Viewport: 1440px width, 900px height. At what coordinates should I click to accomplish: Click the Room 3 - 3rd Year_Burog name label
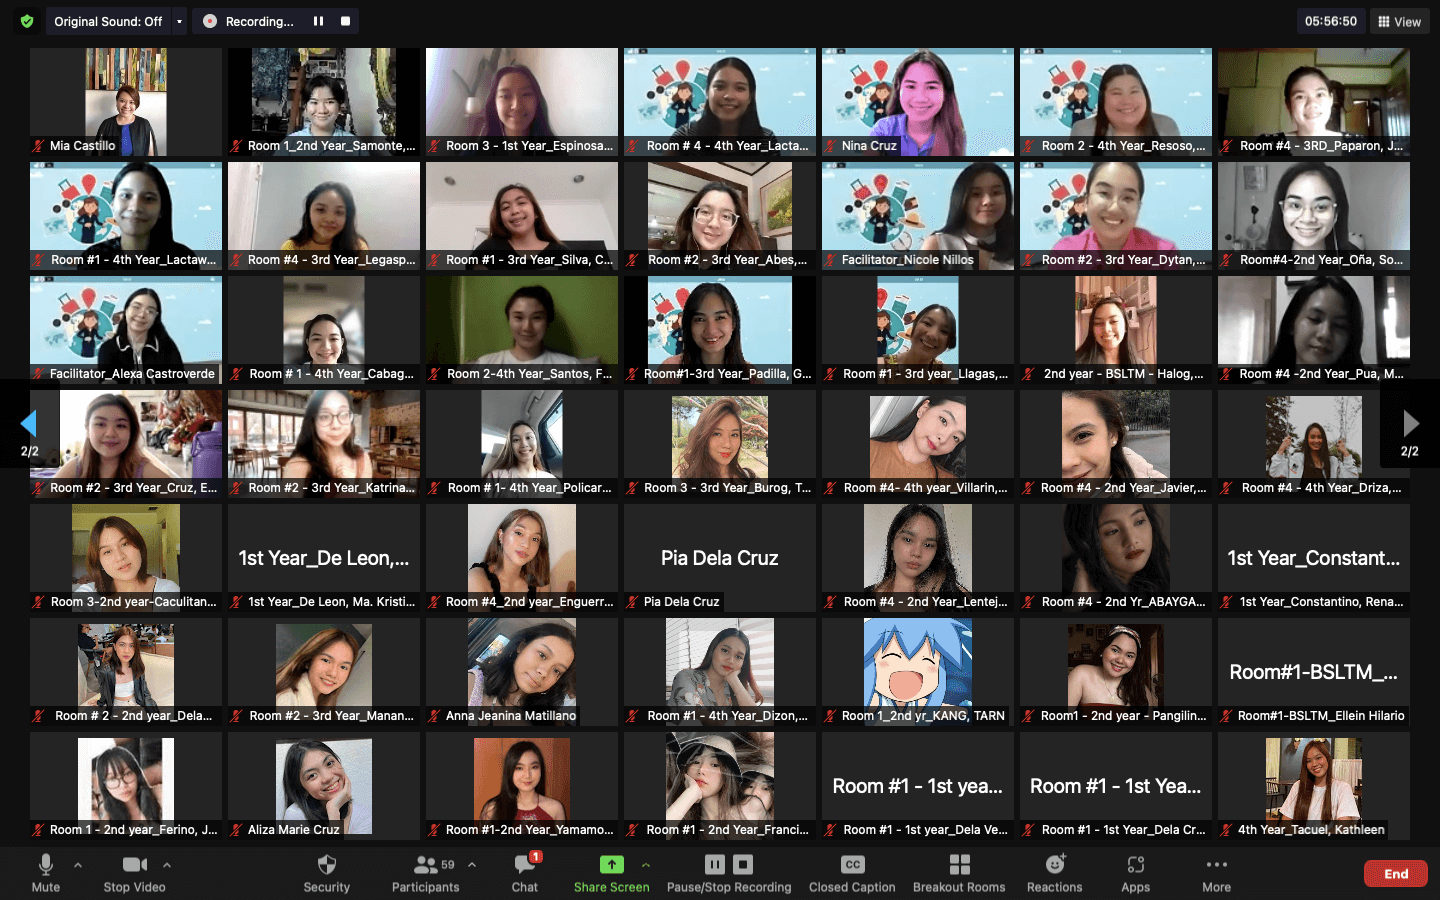[x=728, y=488]
